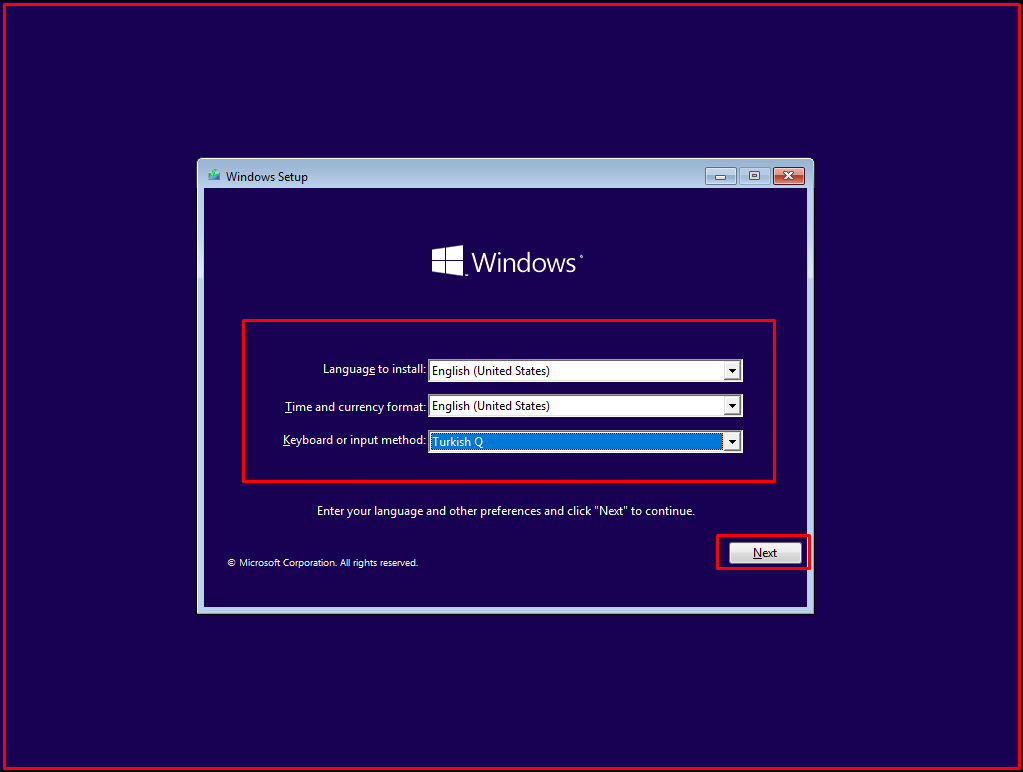Click the Microsoft Corporation copyright text
Screen dimensions: 1023x772
click(x=322, y=563)
